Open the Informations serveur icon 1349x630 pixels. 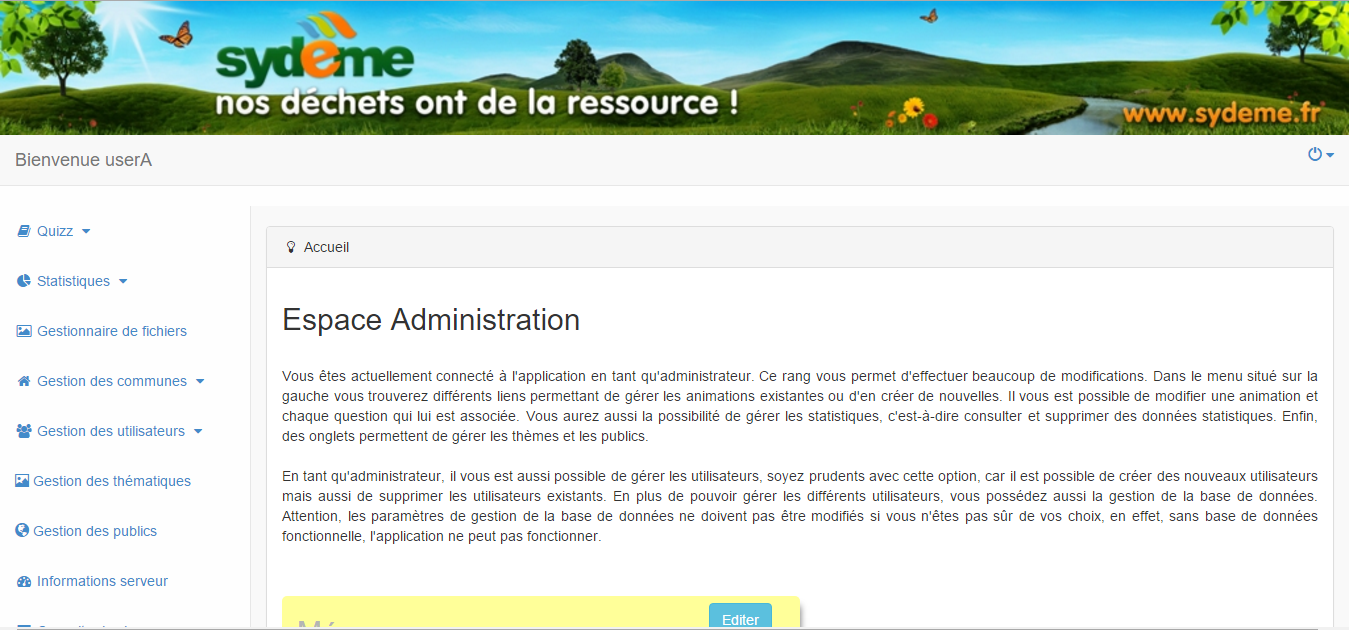pyautogui.click(x=22, y=581)
